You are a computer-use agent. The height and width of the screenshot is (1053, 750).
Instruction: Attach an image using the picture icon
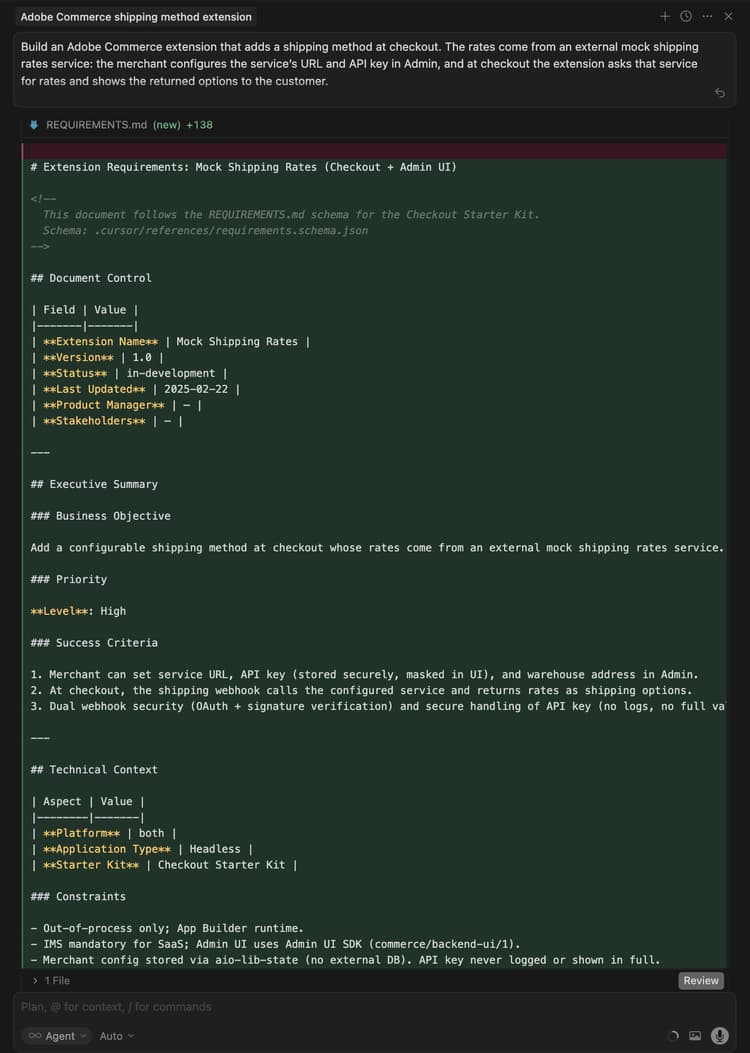pos(695,1036)
